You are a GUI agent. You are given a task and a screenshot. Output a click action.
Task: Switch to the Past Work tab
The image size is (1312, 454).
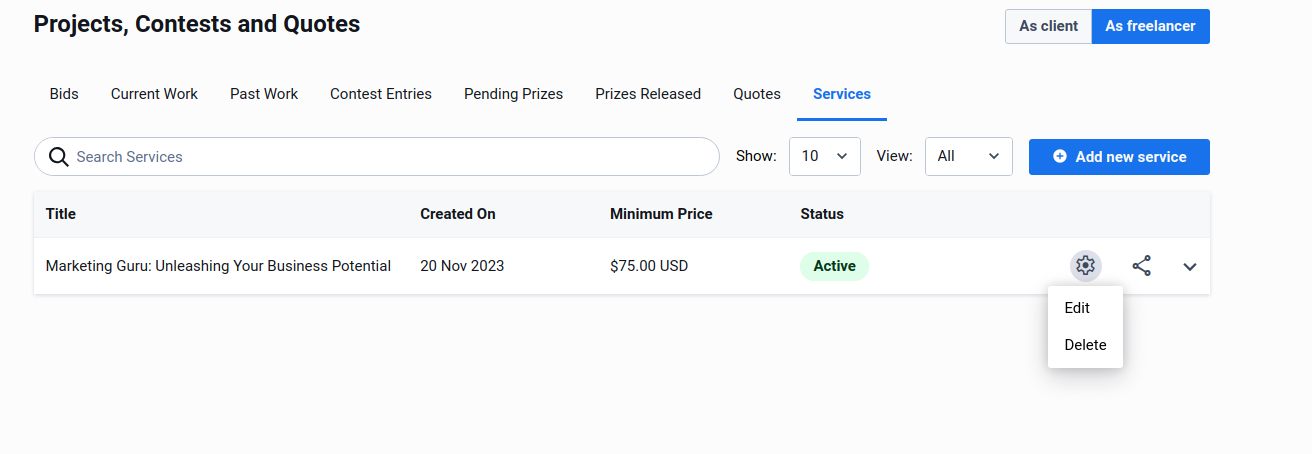click(264, 94)
